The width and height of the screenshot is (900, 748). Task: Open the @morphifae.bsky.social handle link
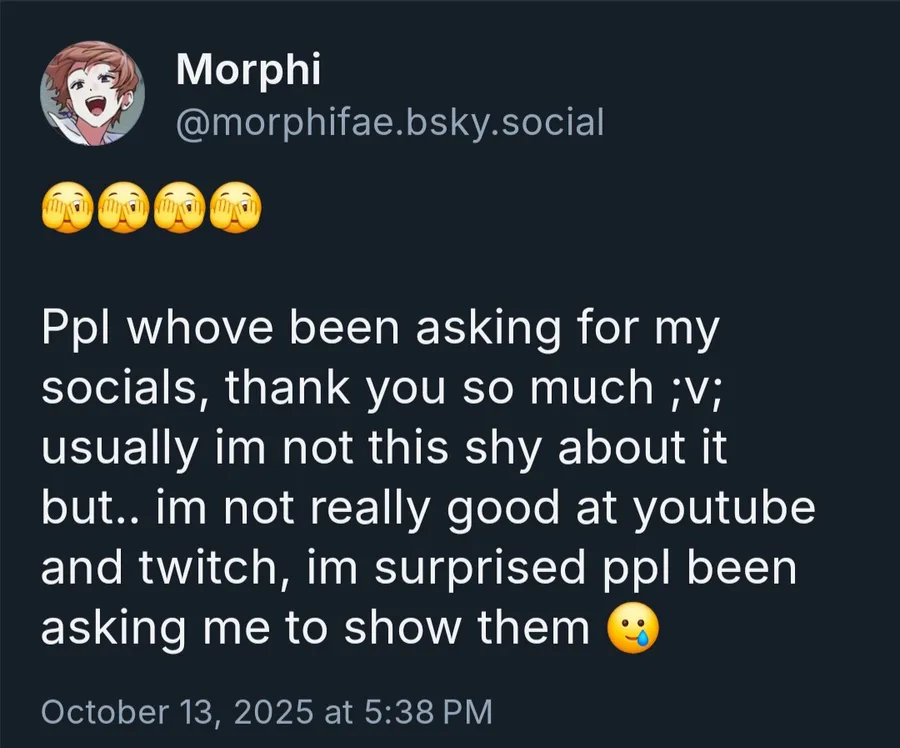[x=390, y=122]
